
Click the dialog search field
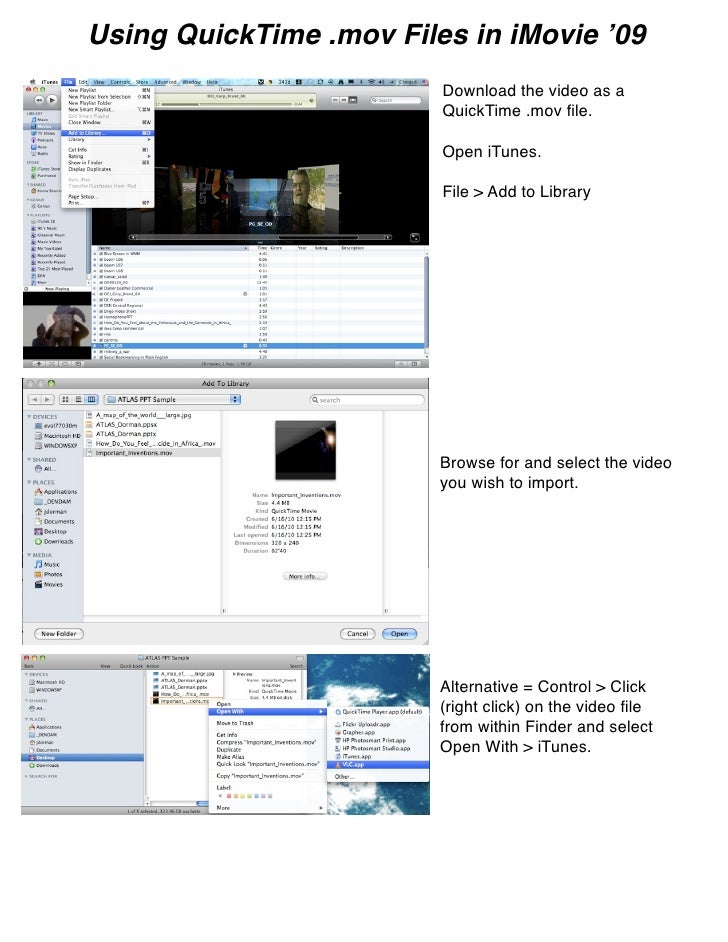pos(367,400)
